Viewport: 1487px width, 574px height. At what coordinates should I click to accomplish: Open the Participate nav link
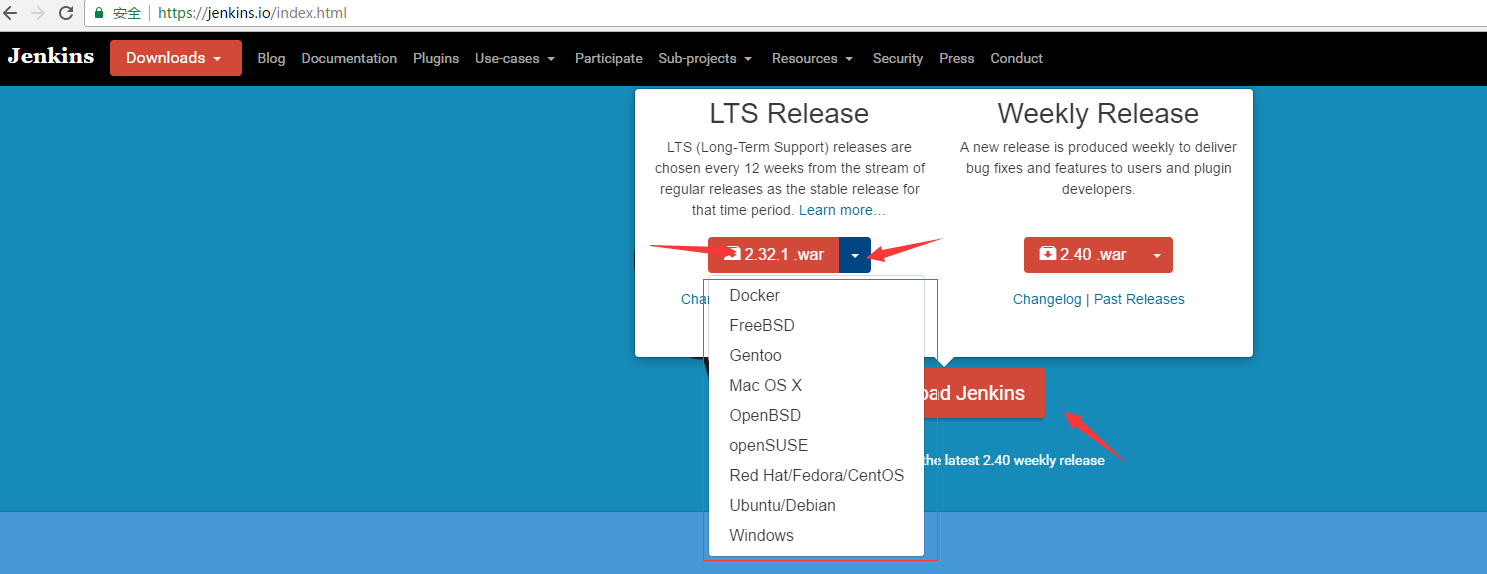[x=608, y=58]
